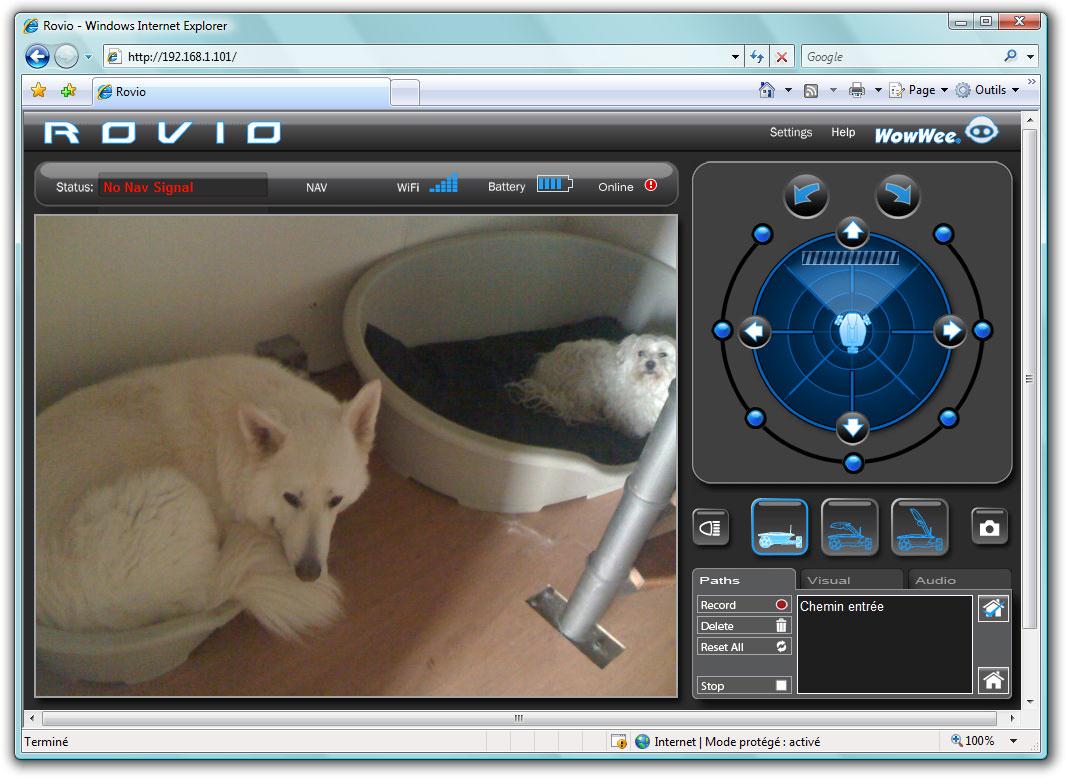The height and width of the screenshot is (778, 1066).
Task: Open Rovio Settings
Action: tap(791, 132)
